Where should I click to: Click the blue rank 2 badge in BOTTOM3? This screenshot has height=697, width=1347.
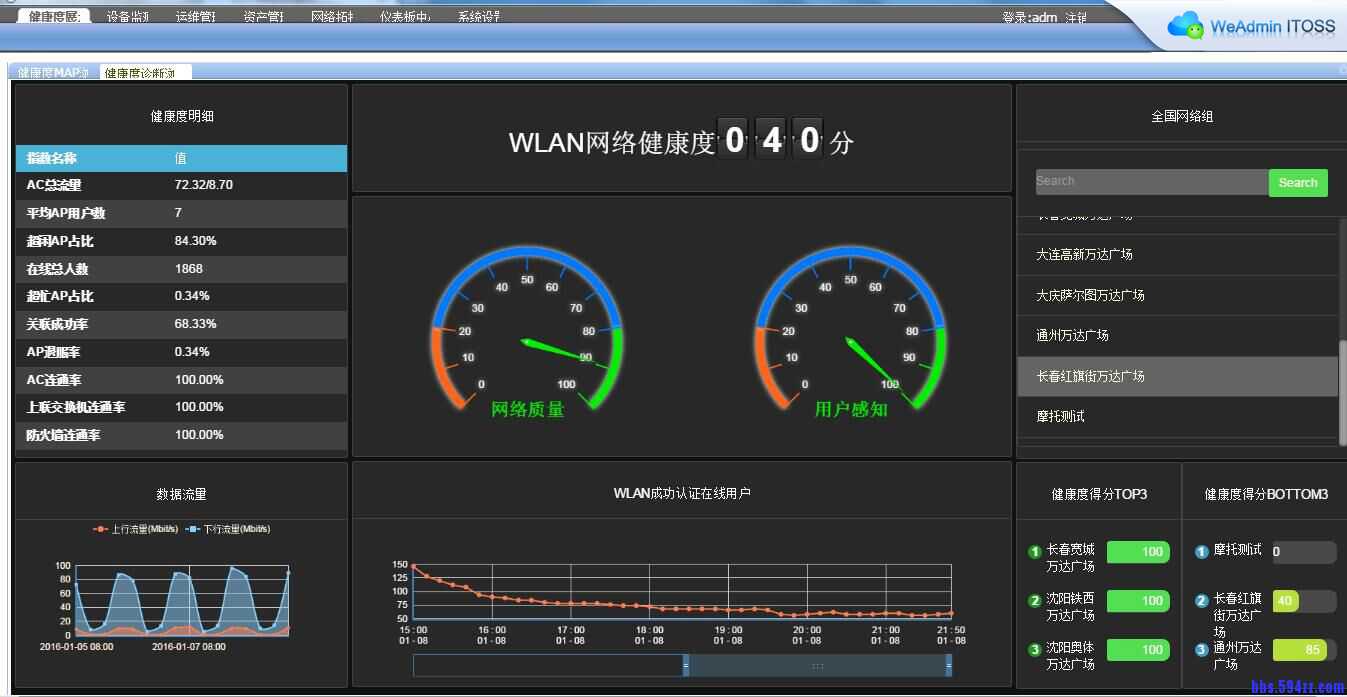1202,601
